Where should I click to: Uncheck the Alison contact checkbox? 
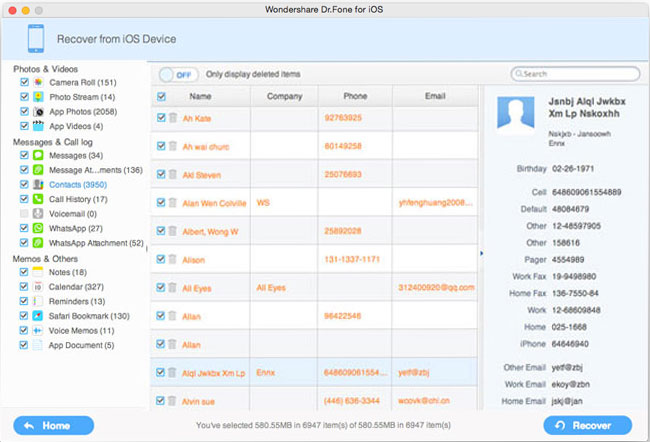tap(160, 259)
